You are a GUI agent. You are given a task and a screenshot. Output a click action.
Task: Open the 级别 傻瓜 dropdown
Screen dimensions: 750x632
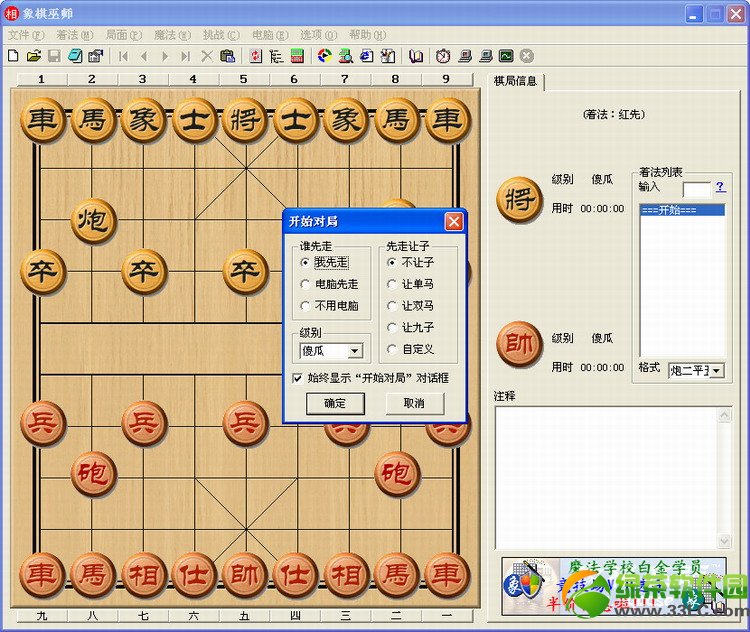point(354,351)
